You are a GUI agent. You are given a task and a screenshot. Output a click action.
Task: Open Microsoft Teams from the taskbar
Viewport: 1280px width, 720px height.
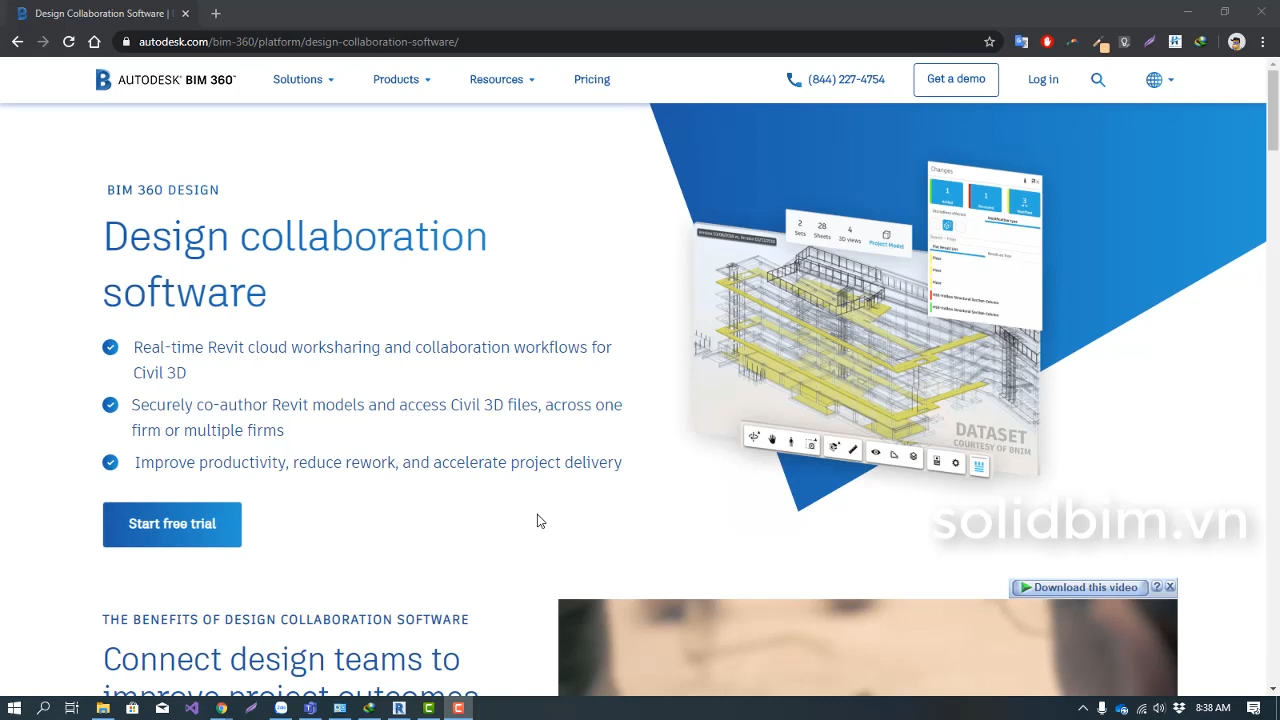click(x=310, y=708)
